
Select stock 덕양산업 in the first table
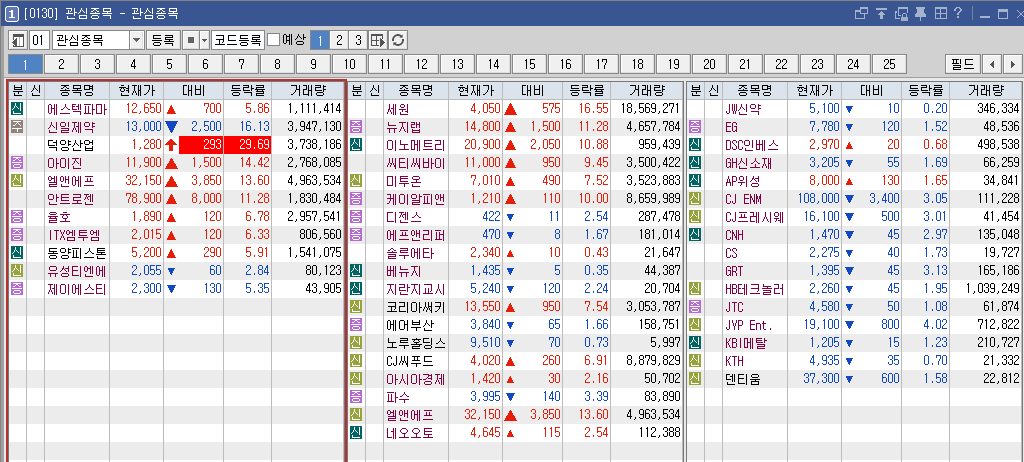click(71, 145)
